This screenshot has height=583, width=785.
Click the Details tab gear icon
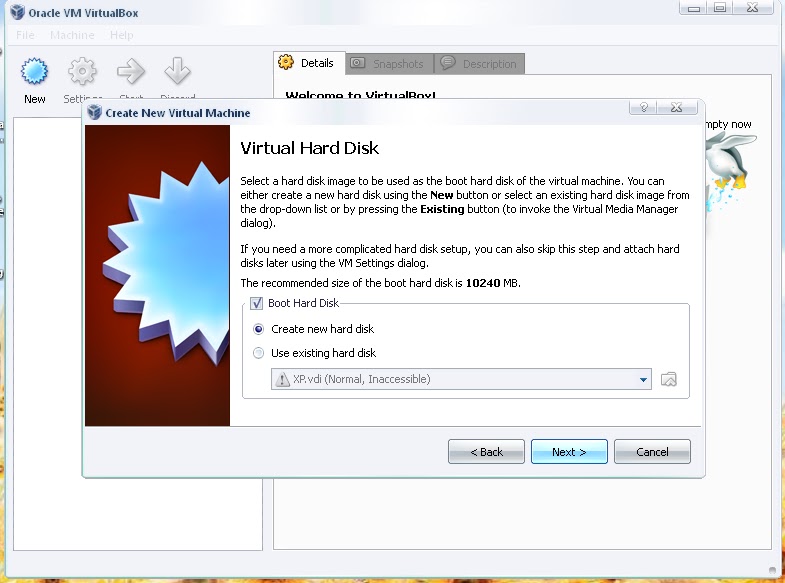[286, 62]
